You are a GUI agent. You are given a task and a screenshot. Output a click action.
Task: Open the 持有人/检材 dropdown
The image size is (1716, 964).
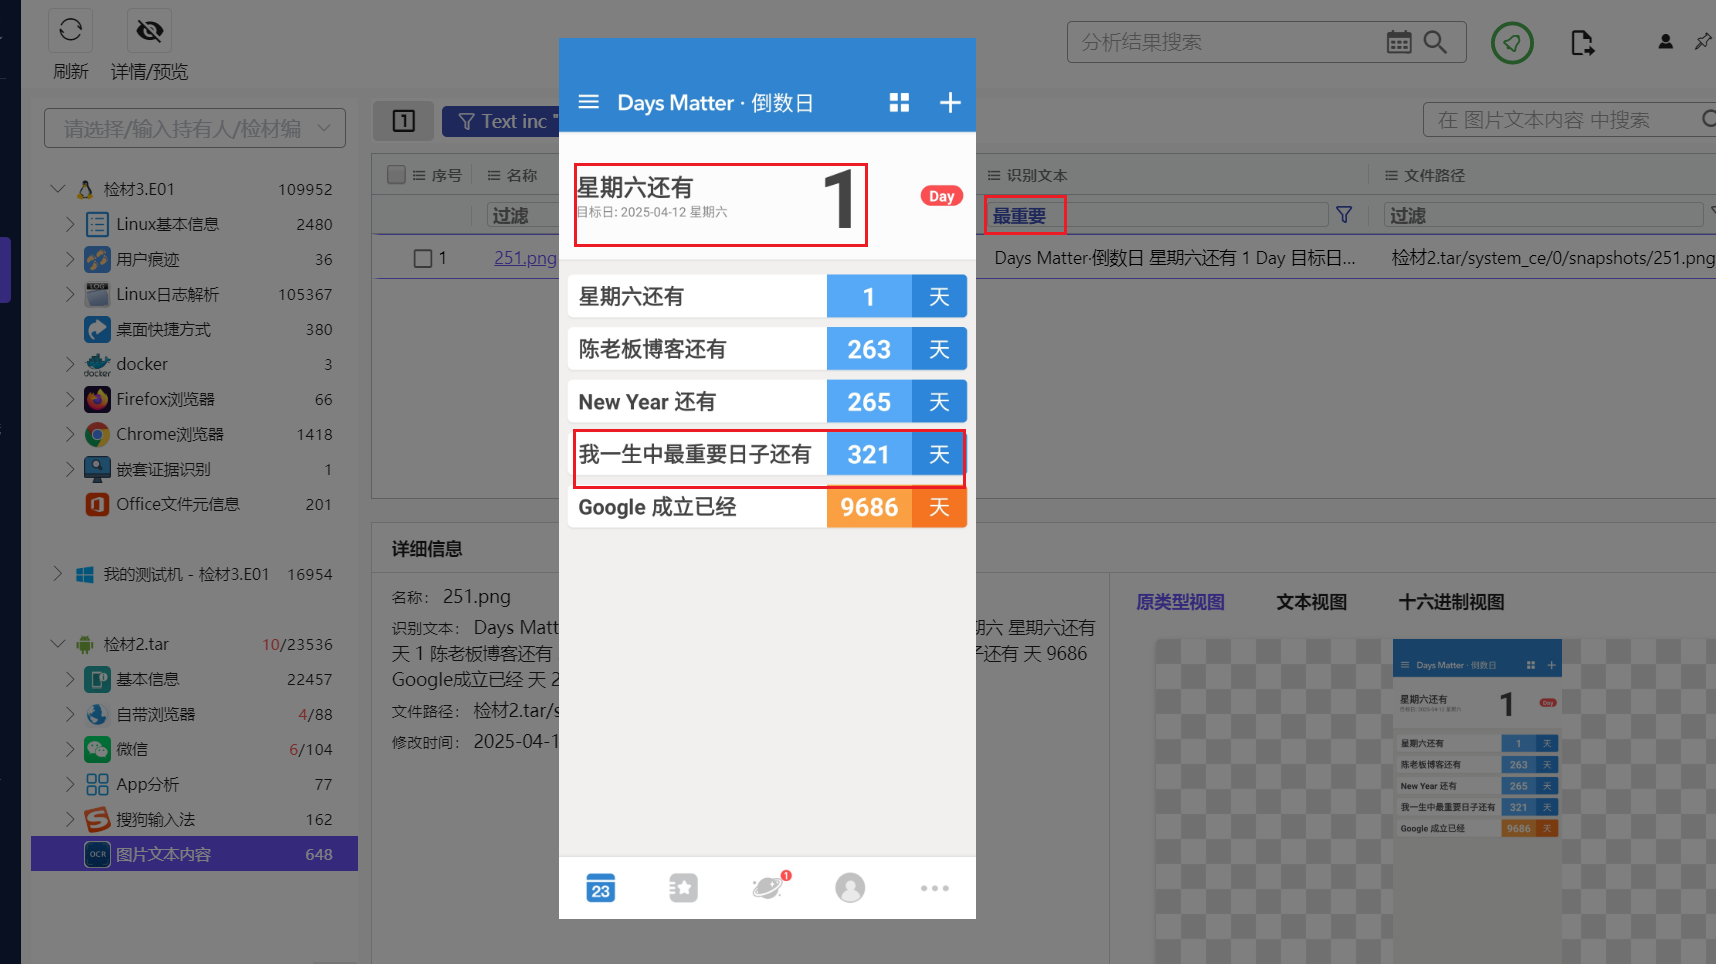tap(195, 129)
